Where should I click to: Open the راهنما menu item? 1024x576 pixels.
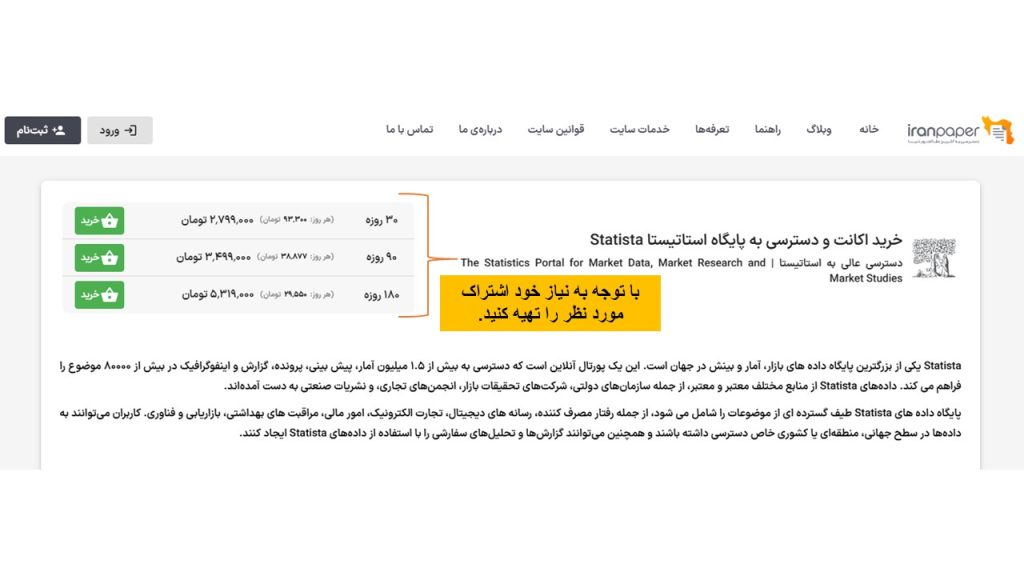pos(767,129)
